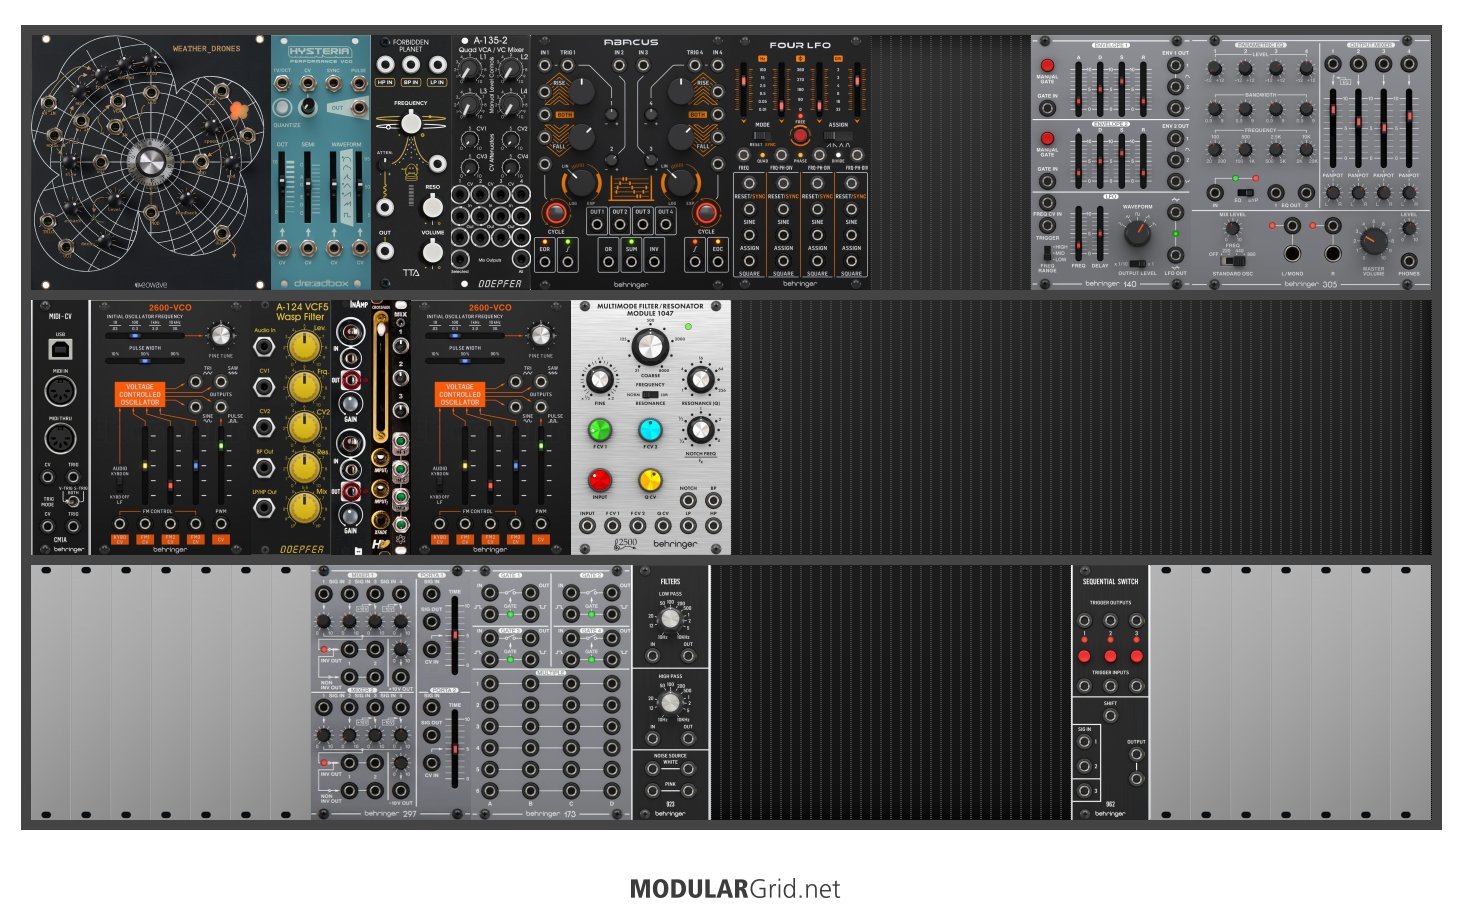Image resolution: width=1472 pixels, height=910 pixels.
Task: Toggle the MODE switch on Four LFO
Action: (763, 135)
